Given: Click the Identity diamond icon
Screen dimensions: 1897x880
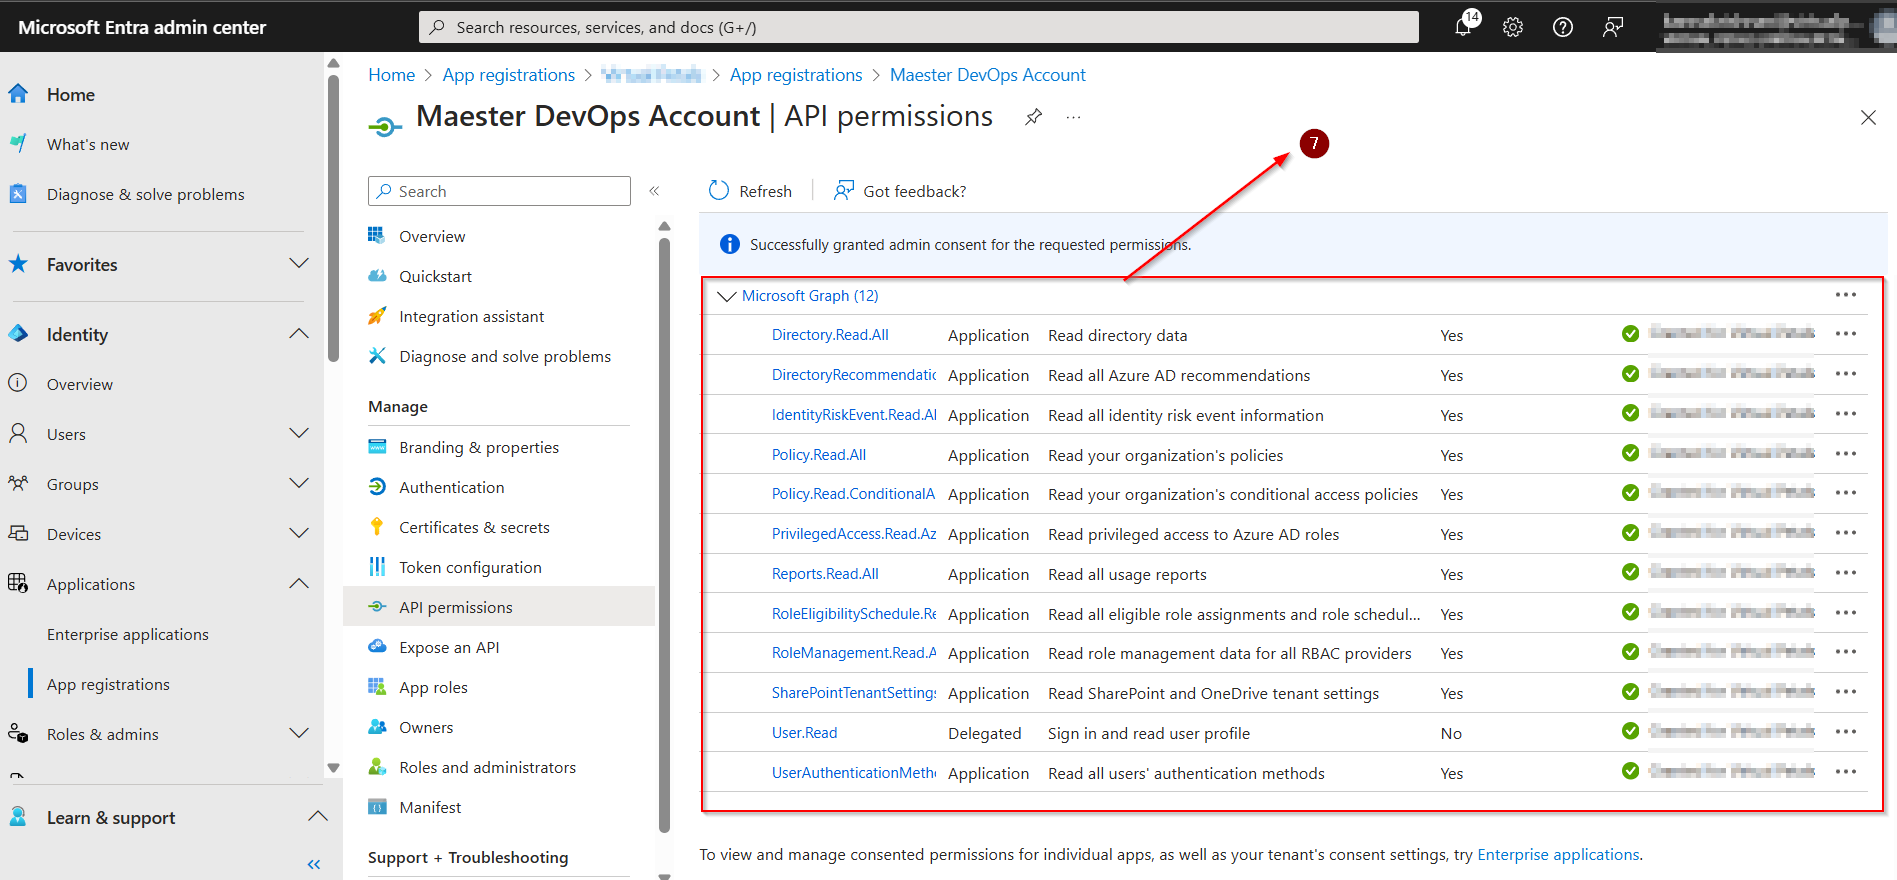Looking at the screenshot, I should pyautogui.click(x=18, y=334).
